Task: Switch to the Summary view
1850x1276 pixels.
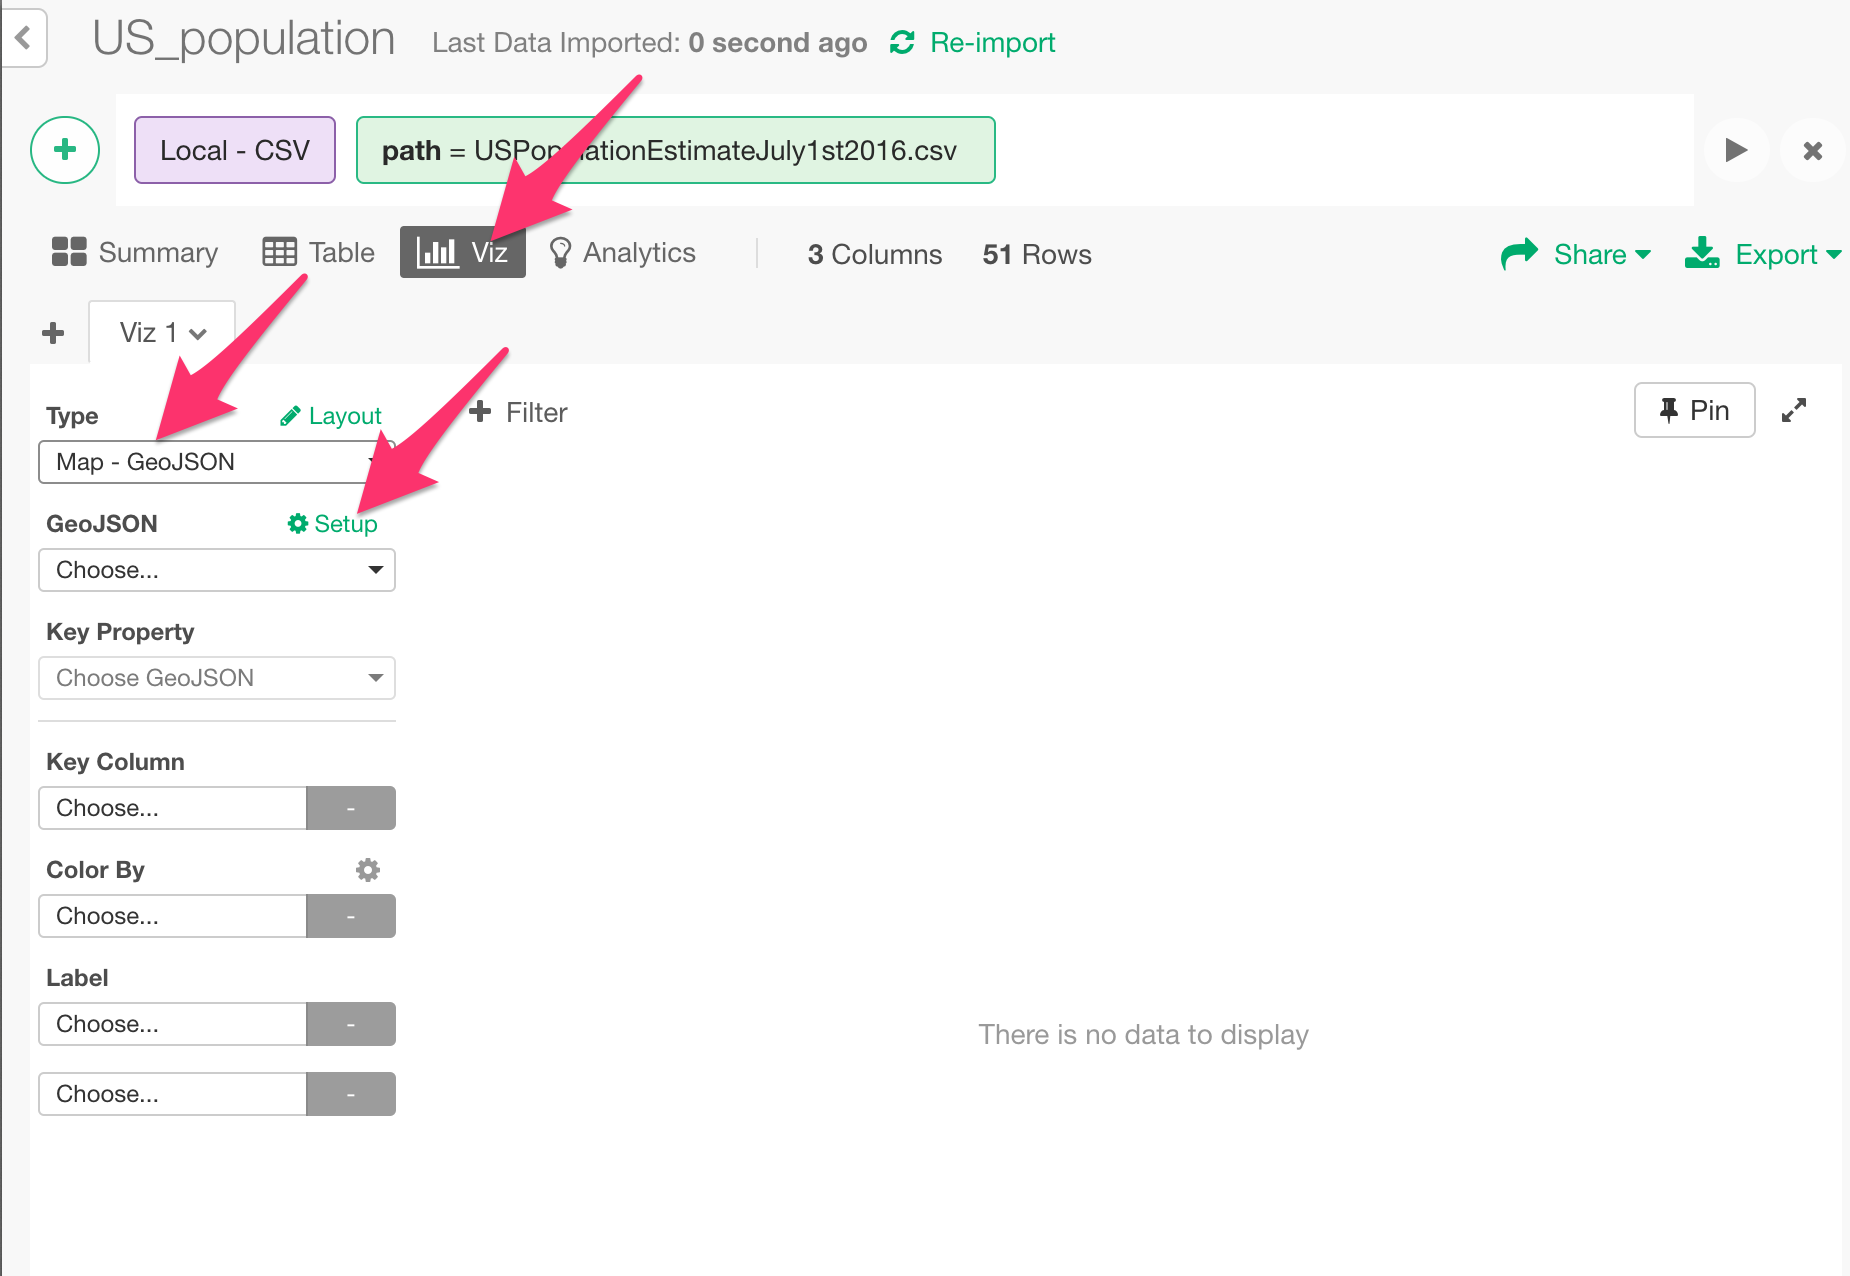Action: [x=135, y=252]
